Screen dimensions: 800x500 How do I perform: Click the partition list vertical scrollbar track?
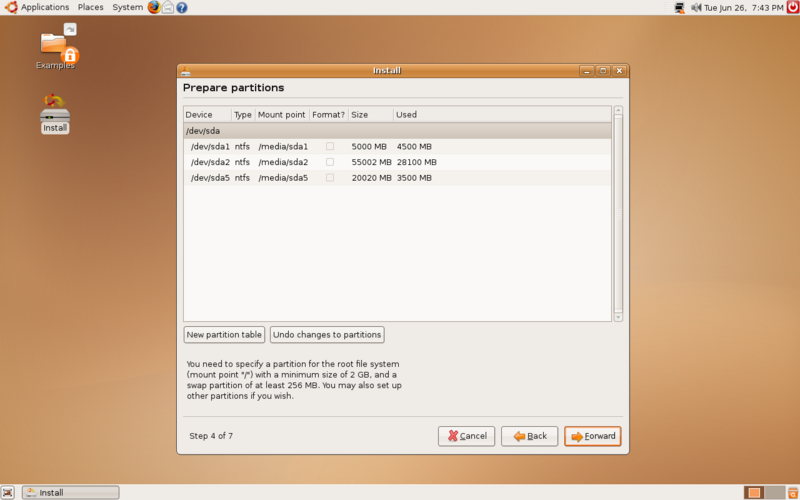pyautogui.click(x=618, y=214)
